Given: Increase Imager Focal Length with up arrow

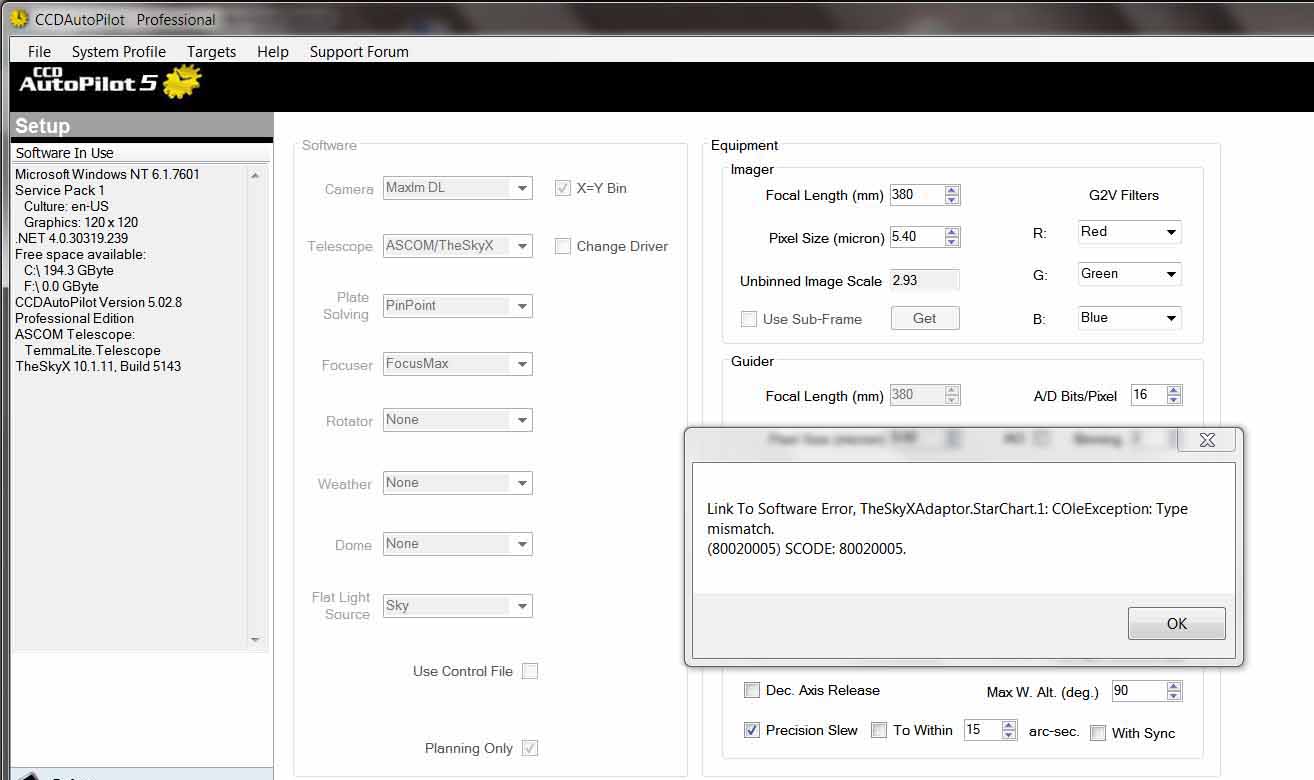Looking at the screenshot, I should 952,190.
